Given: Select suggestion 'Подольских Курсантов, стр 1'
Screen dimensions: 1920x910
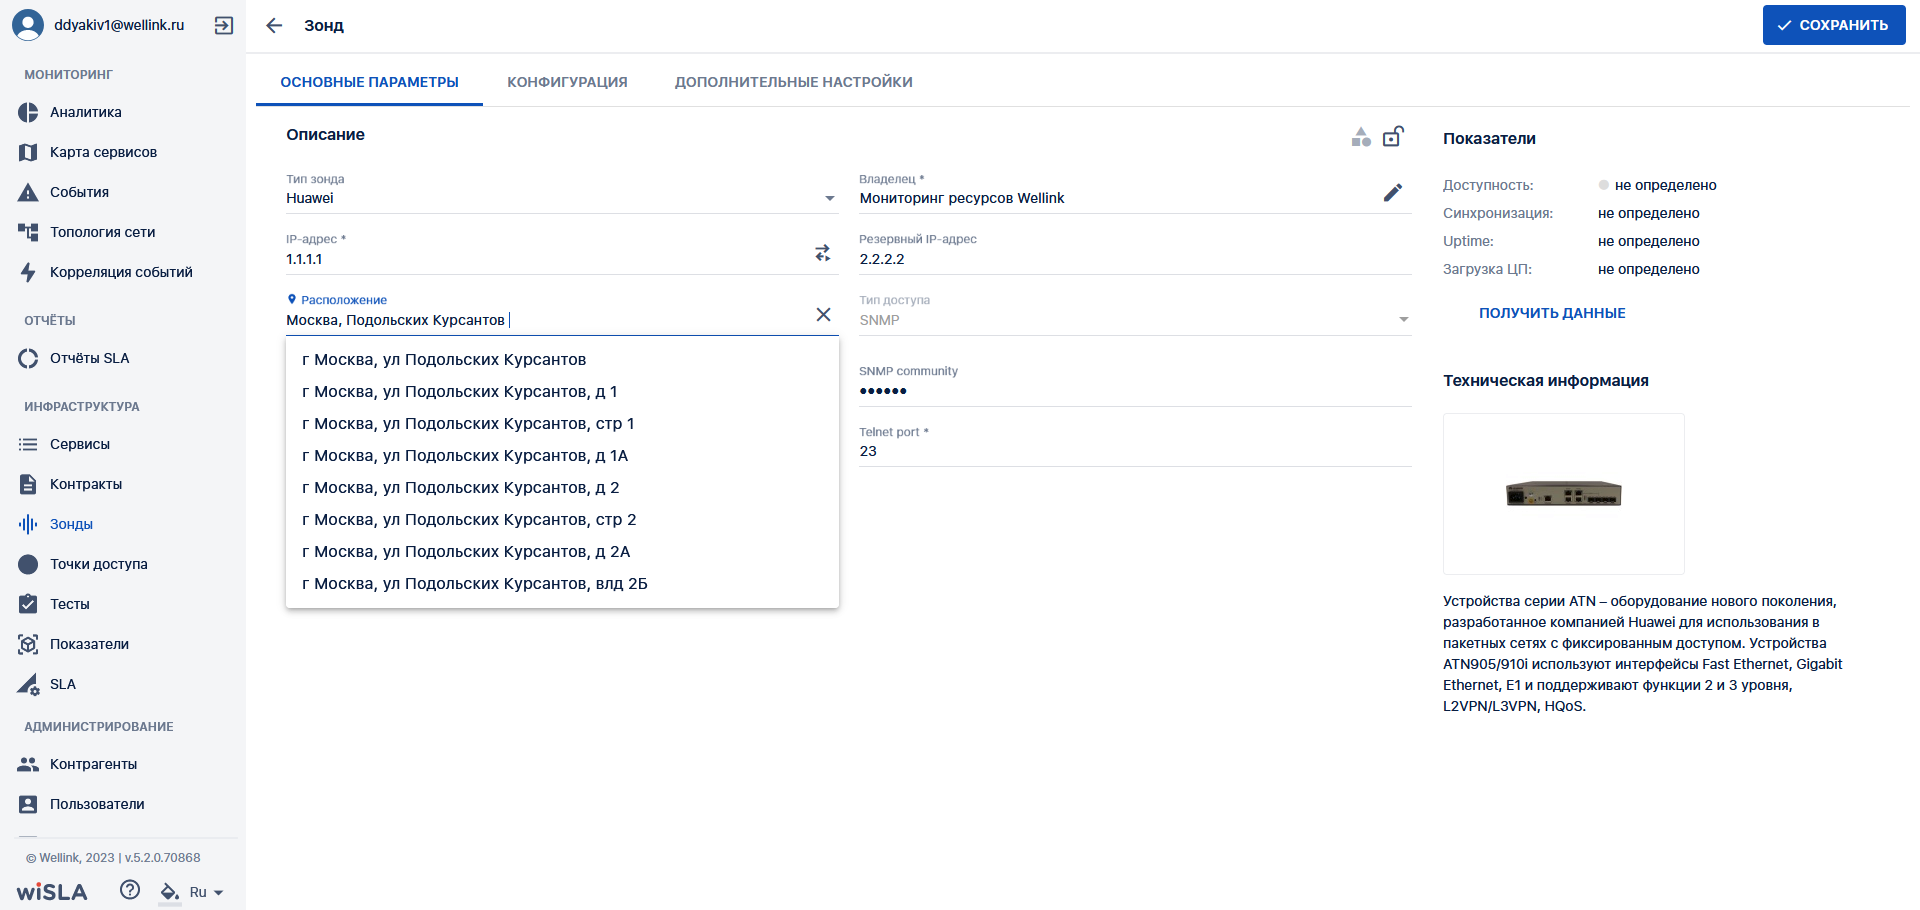Looking at the screenshot, I should coord(562,424).
